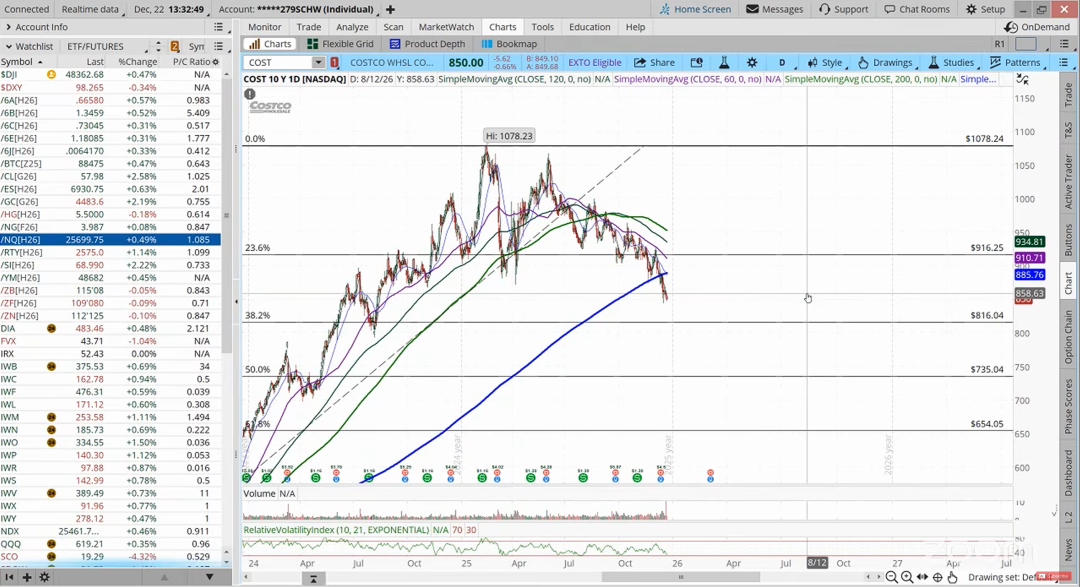Click the crosshair cursor icon

coord(937,577)
